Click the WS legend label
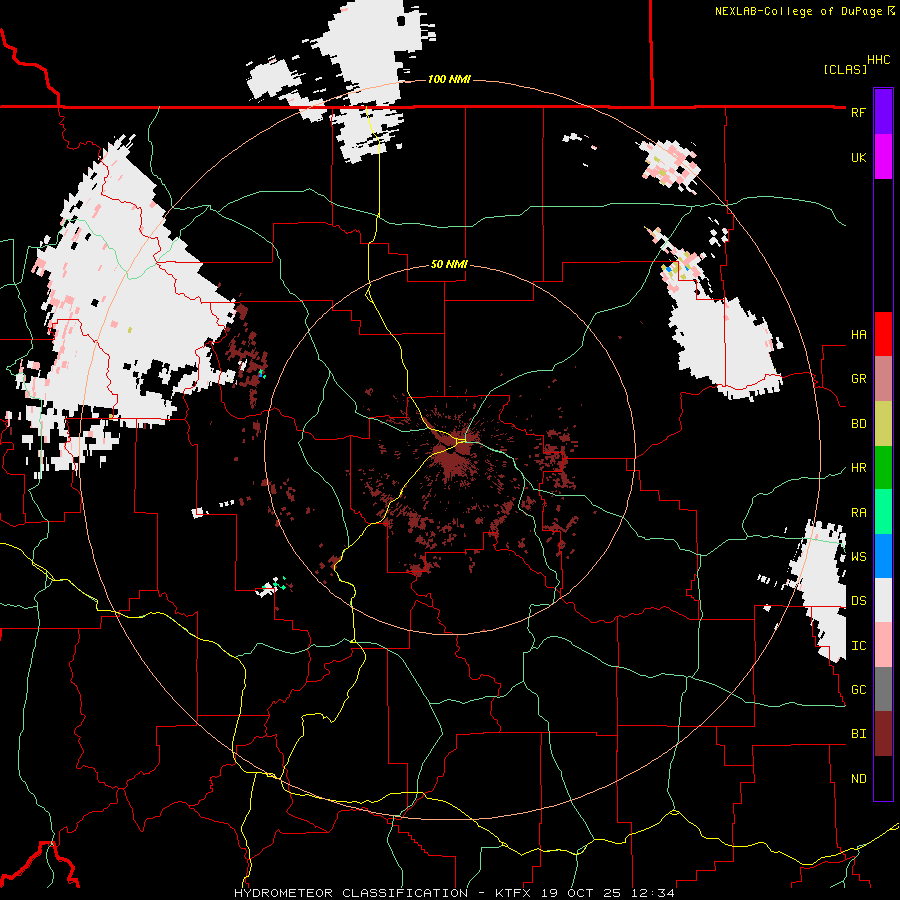This screenshot has width=900, height=900. pos(858,557)
